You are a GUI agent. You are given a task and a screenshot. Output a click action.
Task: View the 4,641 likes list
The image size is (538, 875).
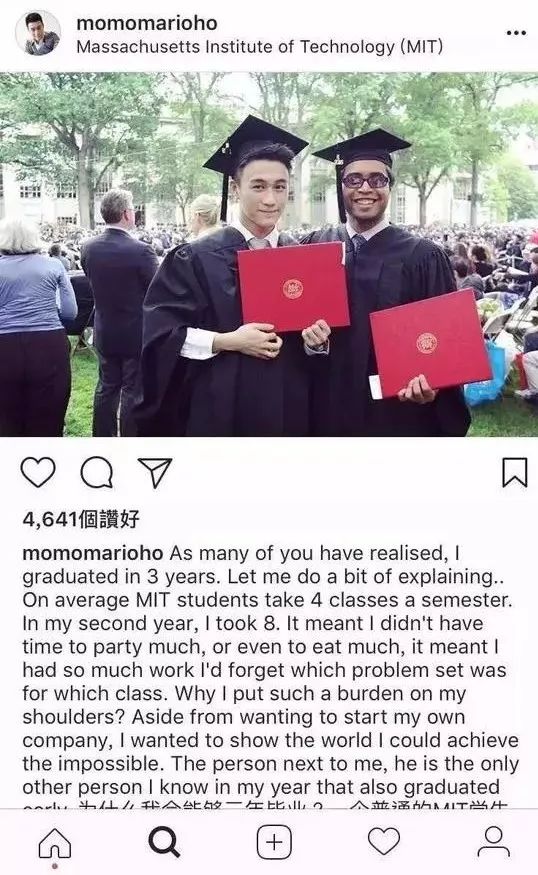coord(80,519)
